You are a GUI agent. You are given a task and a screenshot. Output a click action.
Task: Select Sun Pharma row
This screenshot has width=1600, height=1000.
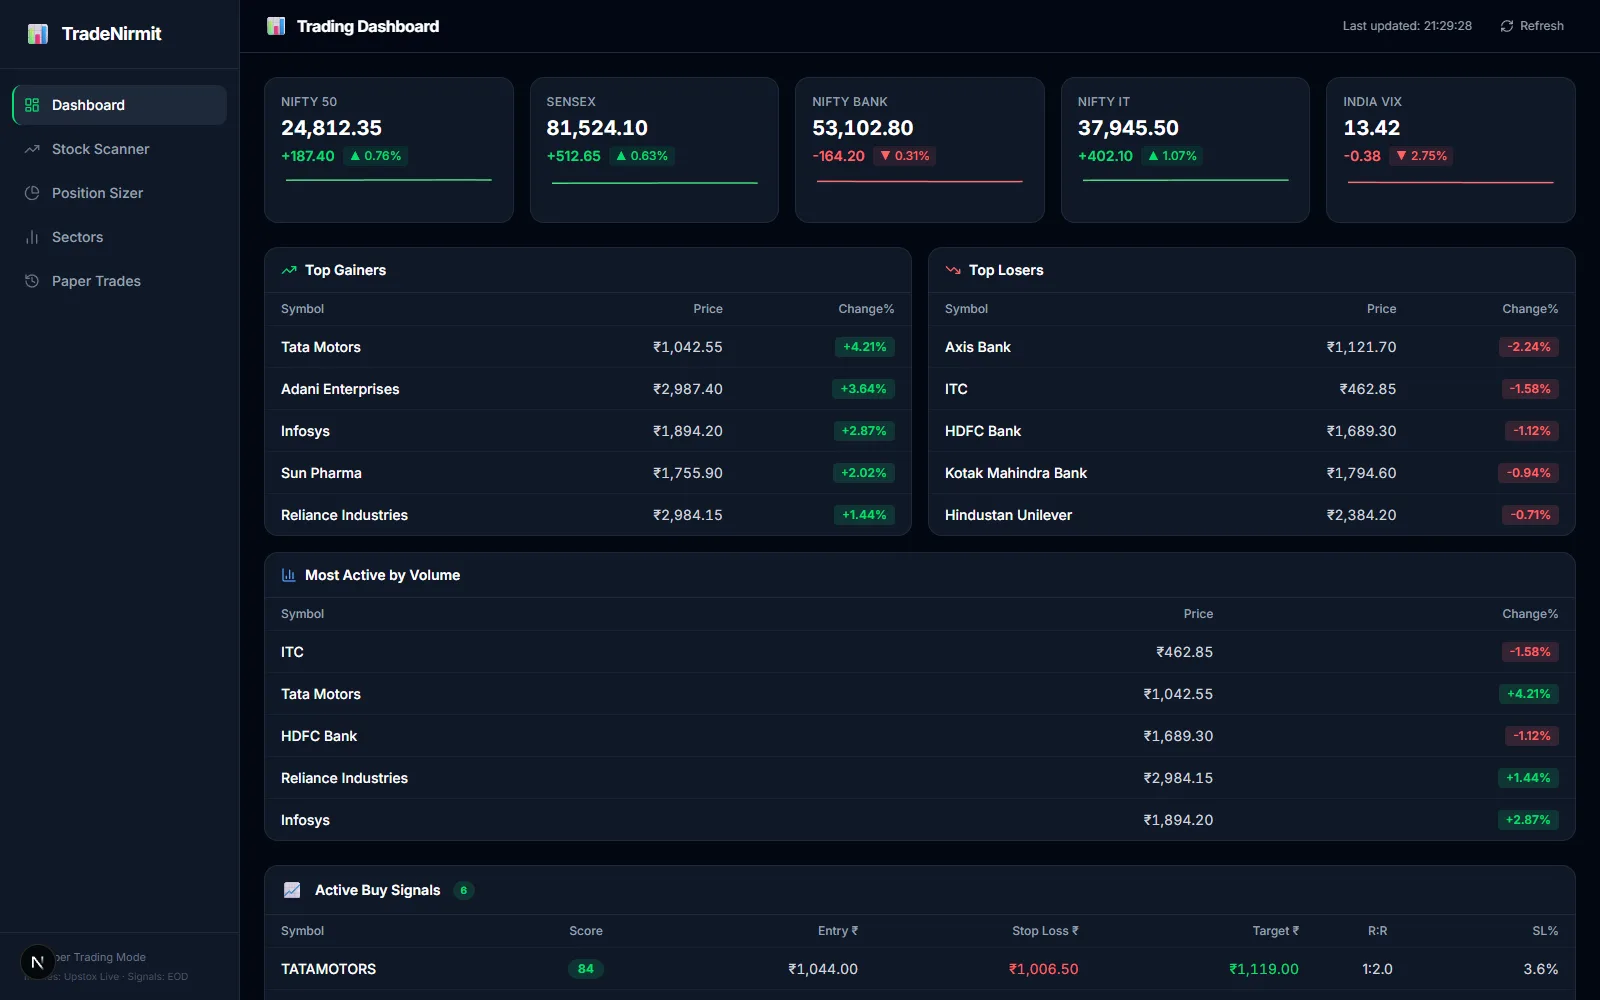pyautogui.click(x=588, y=473)
